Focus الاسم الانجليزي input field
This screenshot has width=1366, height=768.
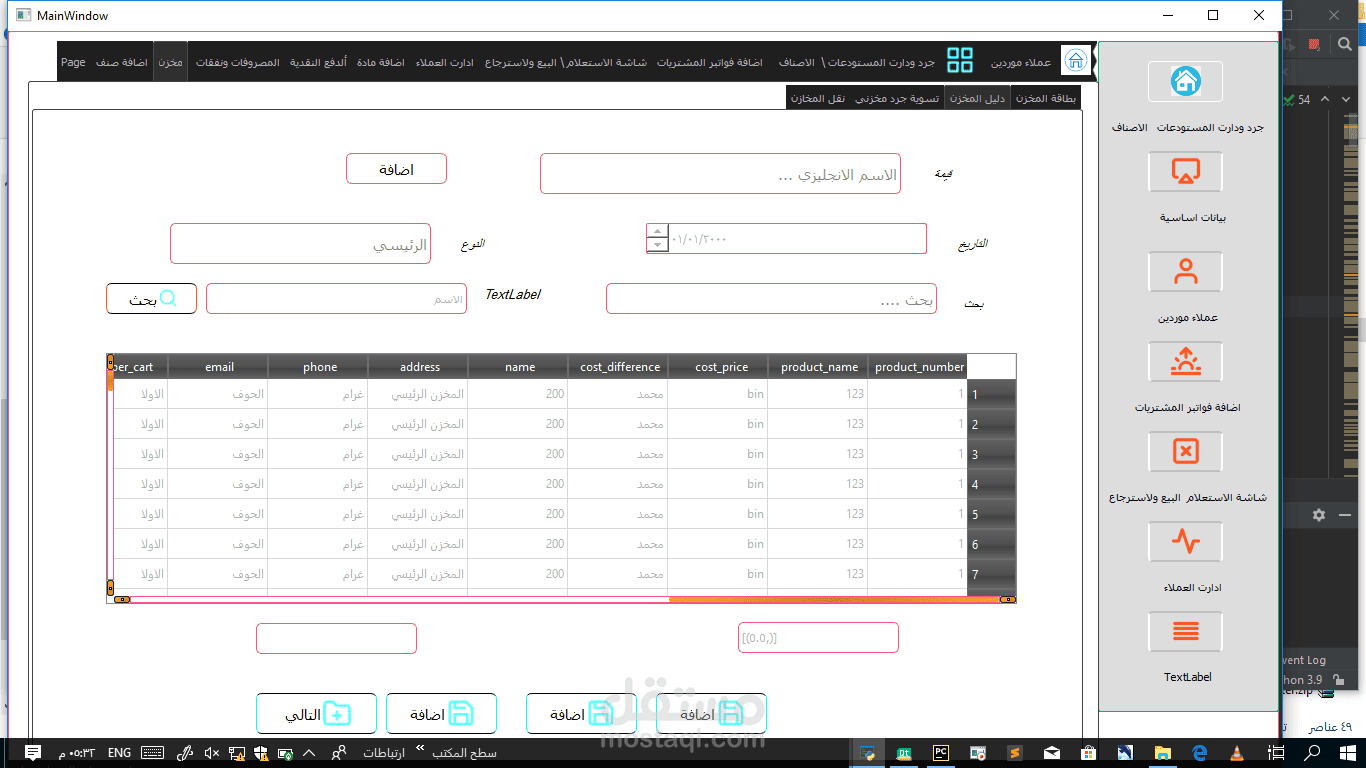click(720, 174)
